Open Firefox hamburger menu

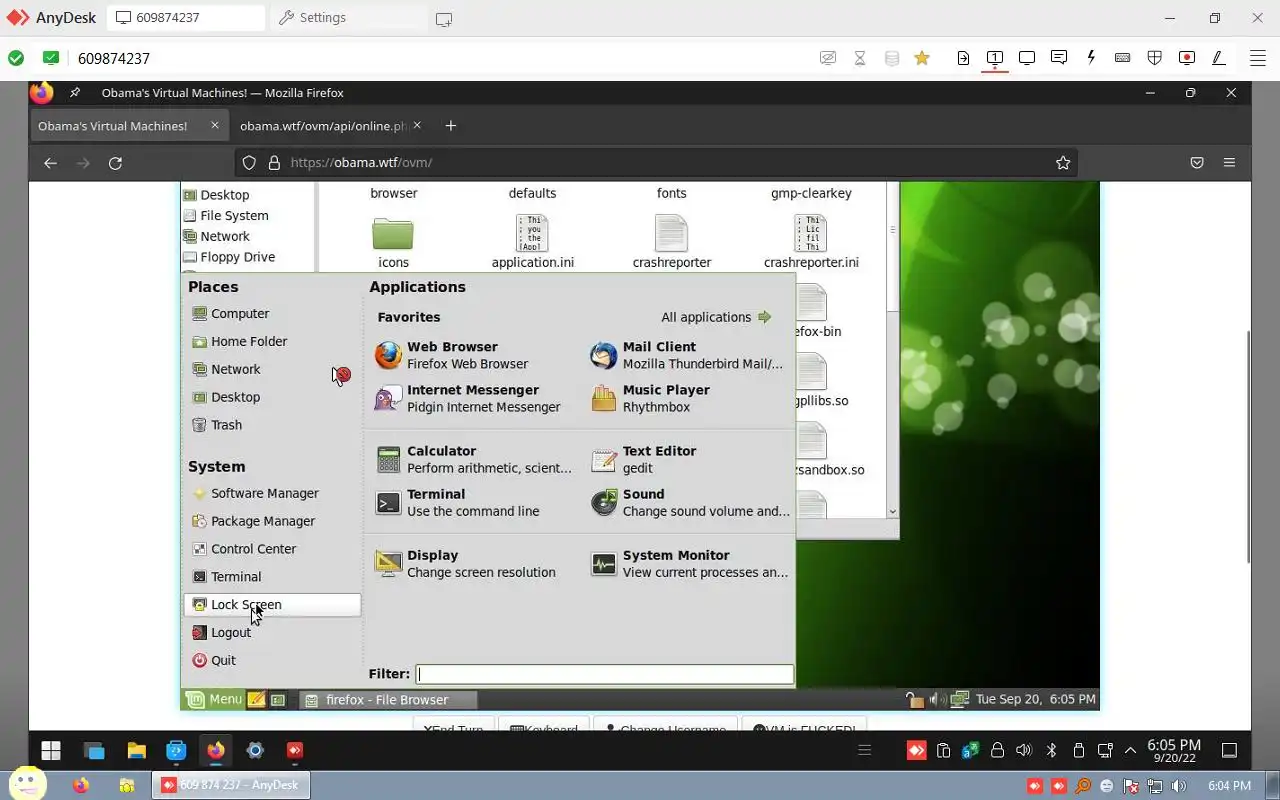(x=1230, y=163)
